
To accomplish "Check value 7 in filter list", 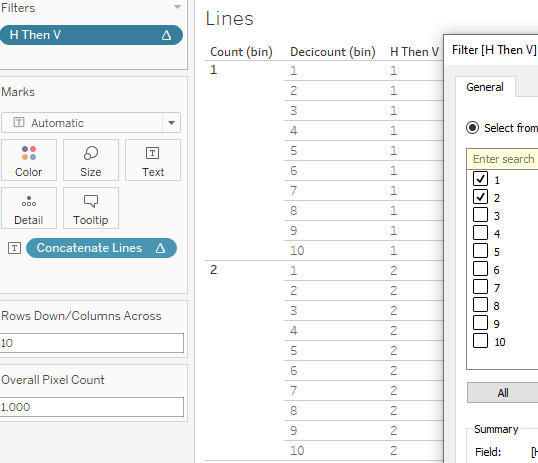I will tap(480, 287).
